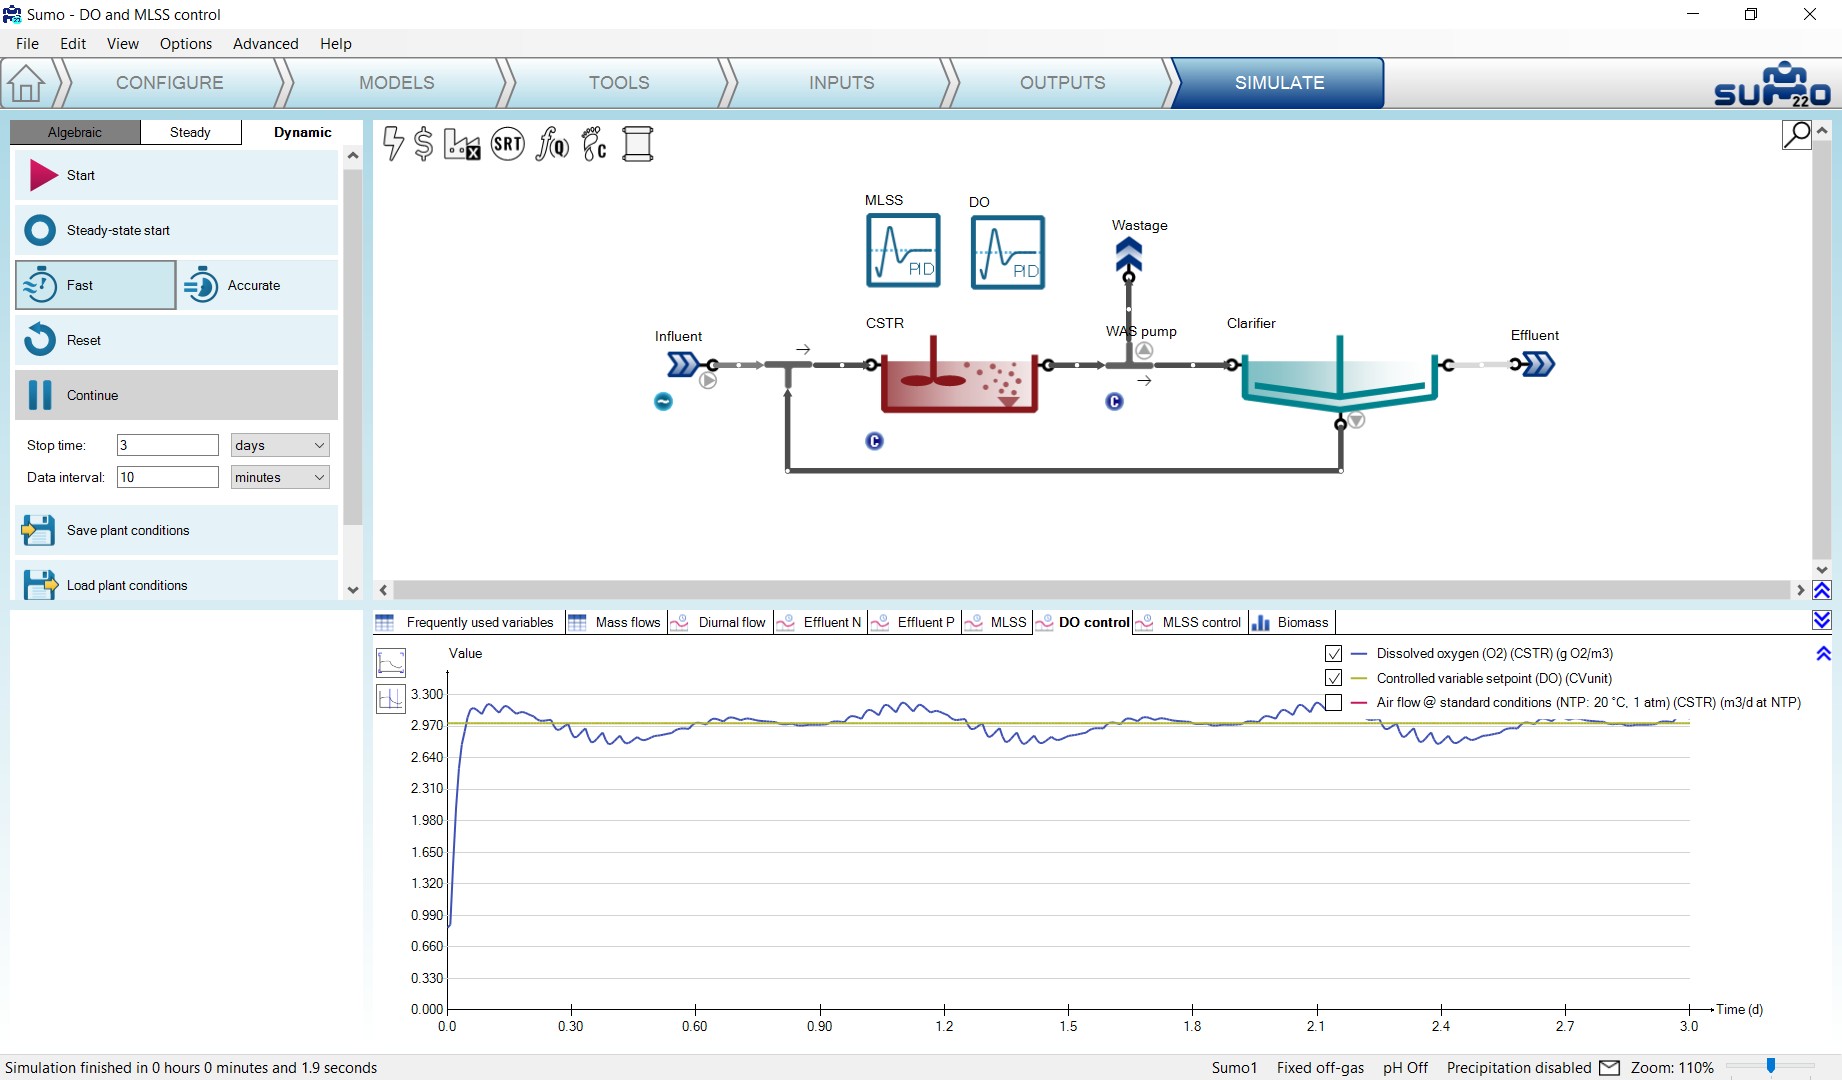This screenshot has width=1842, height=1080.
Task: Expand the output panel with up-arrow button
Action: click(1822, 591)
